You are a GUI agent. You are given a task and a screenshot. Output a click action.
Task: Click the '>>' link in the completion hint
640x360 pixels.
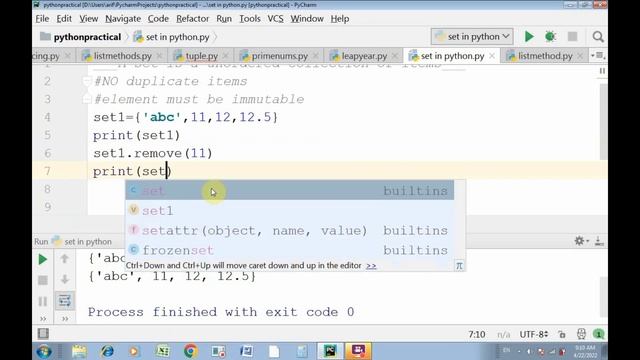pos(371,266)
